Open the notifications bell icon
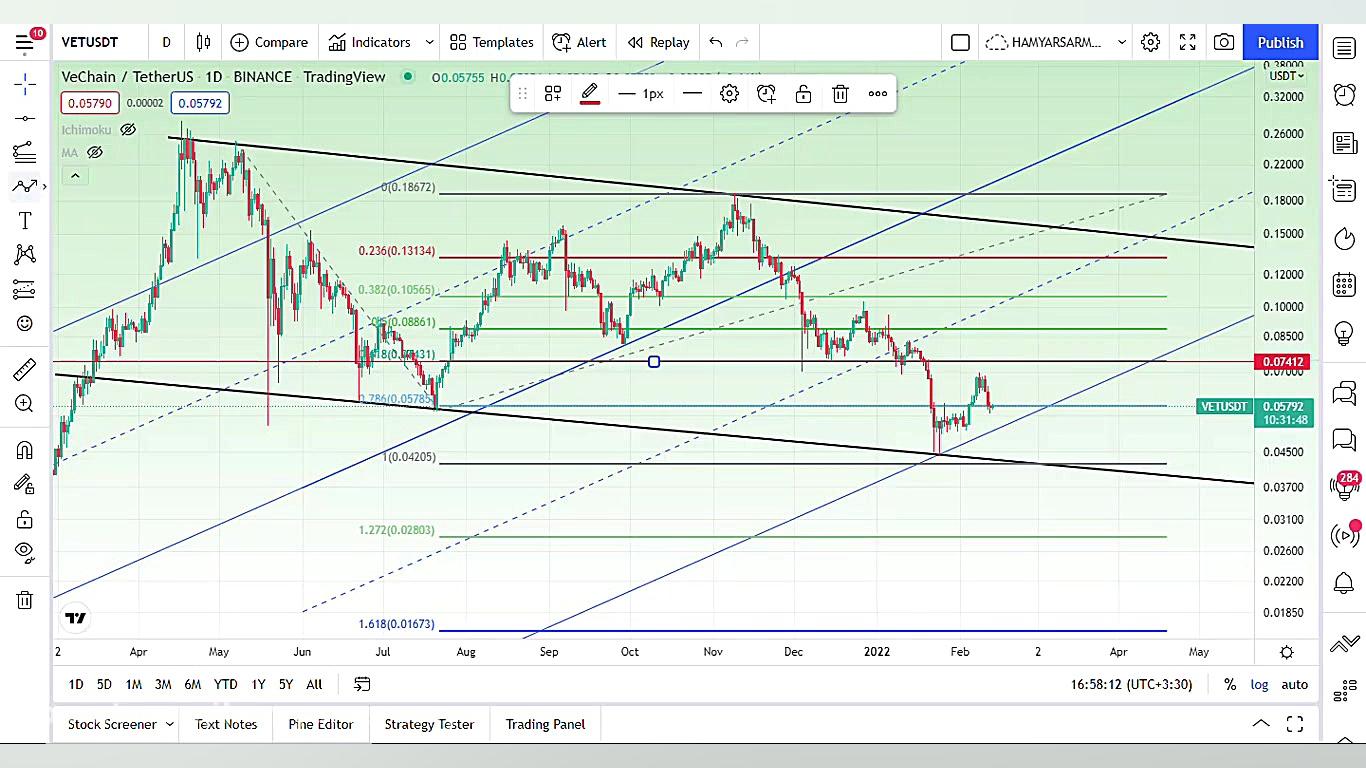This screenshot has width=1366, height=768. (x=1344, y=583)
